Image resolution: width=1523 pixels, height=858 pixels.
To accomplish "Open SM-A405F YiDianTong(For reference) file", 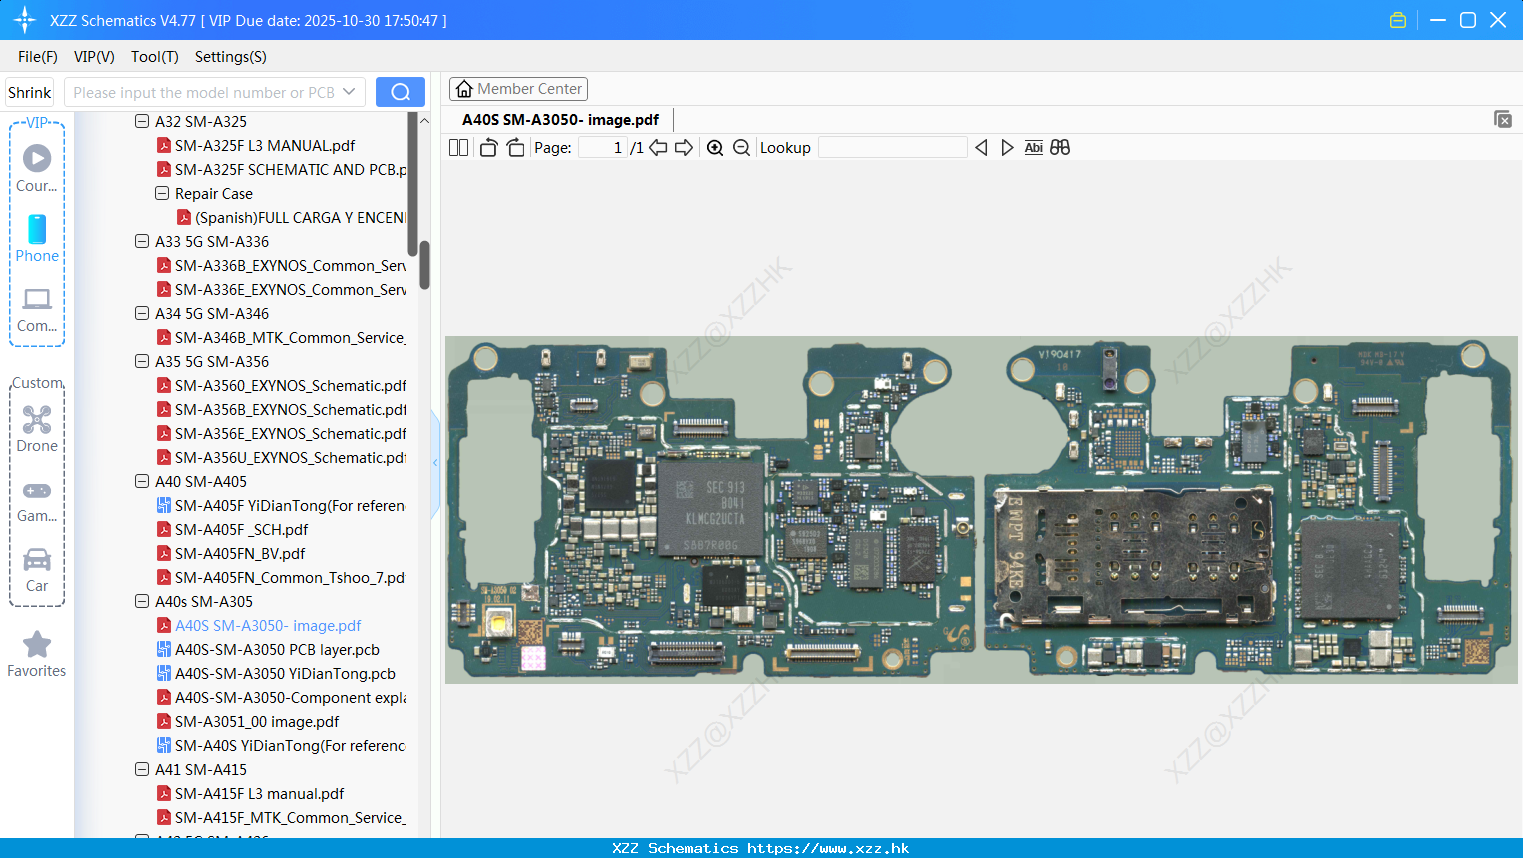I will tap(281, 505).
